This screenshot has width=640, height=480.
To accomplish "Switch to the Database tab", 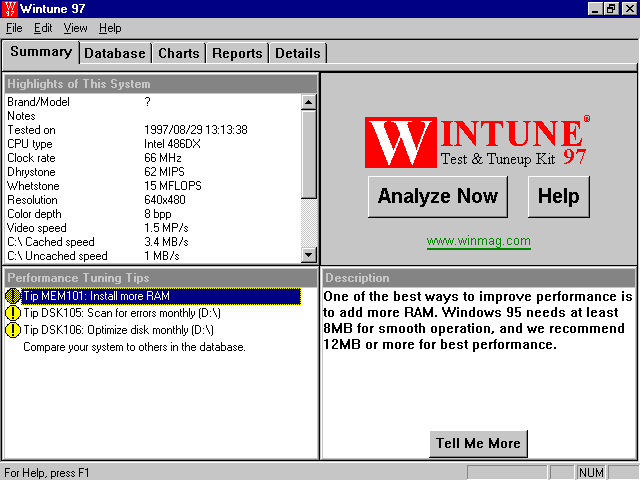I will click(115, 53).
